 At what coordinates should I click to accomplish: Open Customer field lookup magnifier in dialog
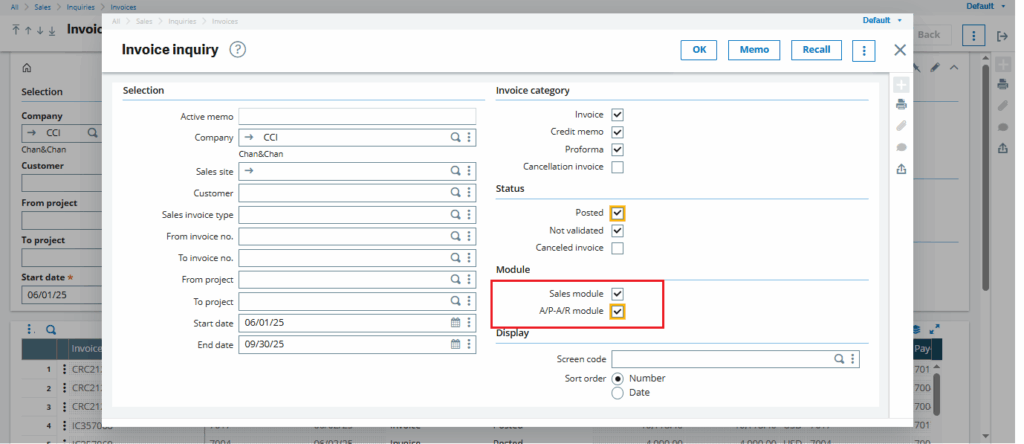click(455, 193)
